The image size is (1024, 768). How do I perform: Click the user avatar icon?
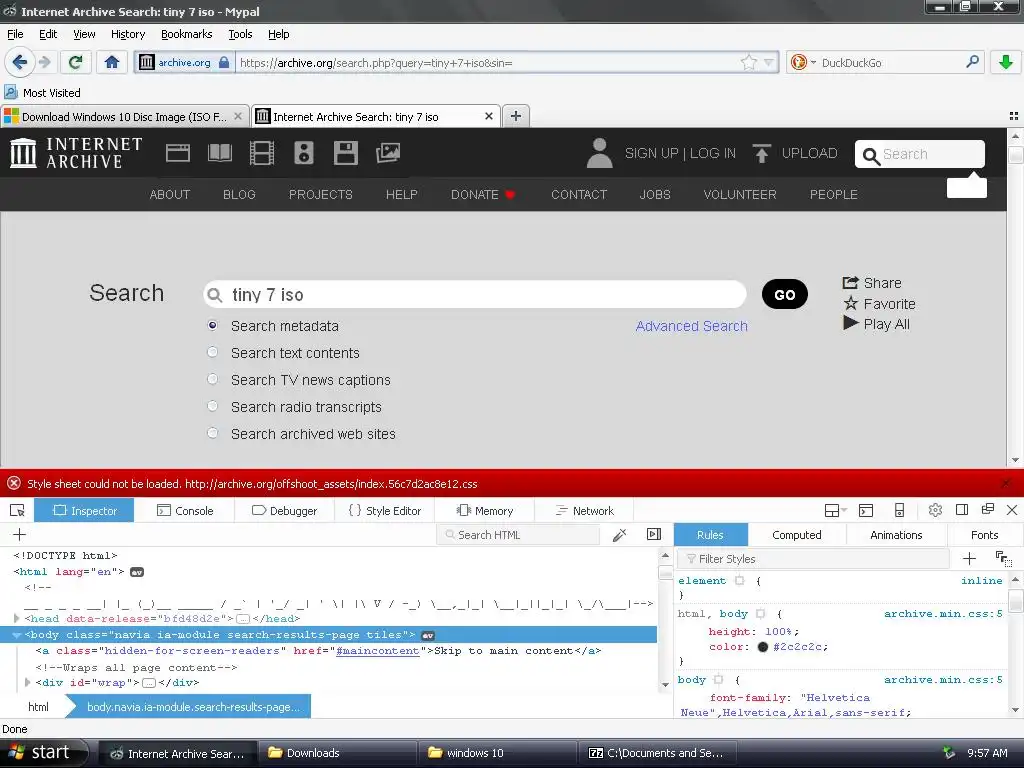[599, 153]
